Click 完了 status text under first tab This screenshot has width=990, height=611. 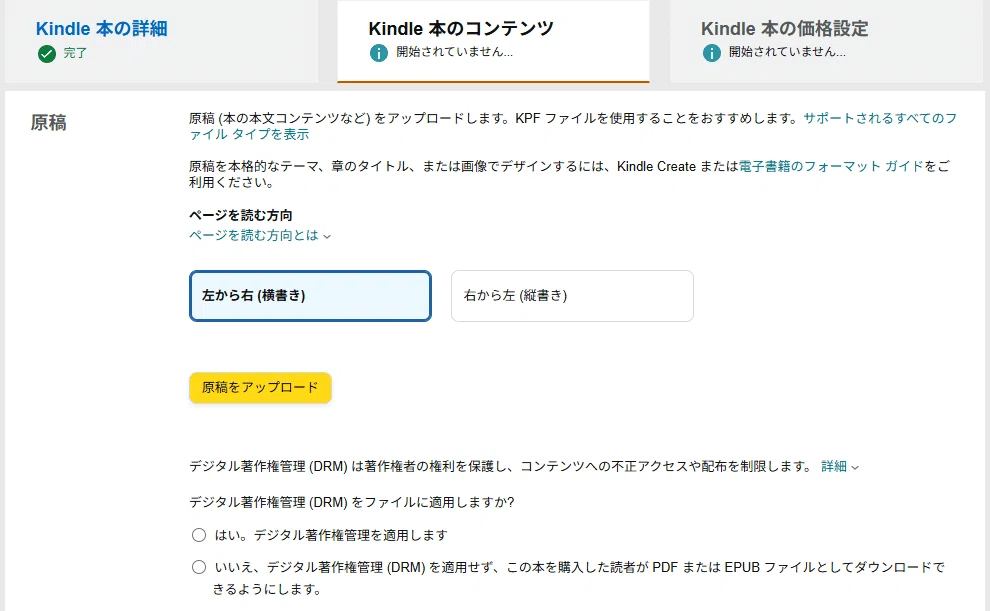pyautogui.click(x=75, y=53)
